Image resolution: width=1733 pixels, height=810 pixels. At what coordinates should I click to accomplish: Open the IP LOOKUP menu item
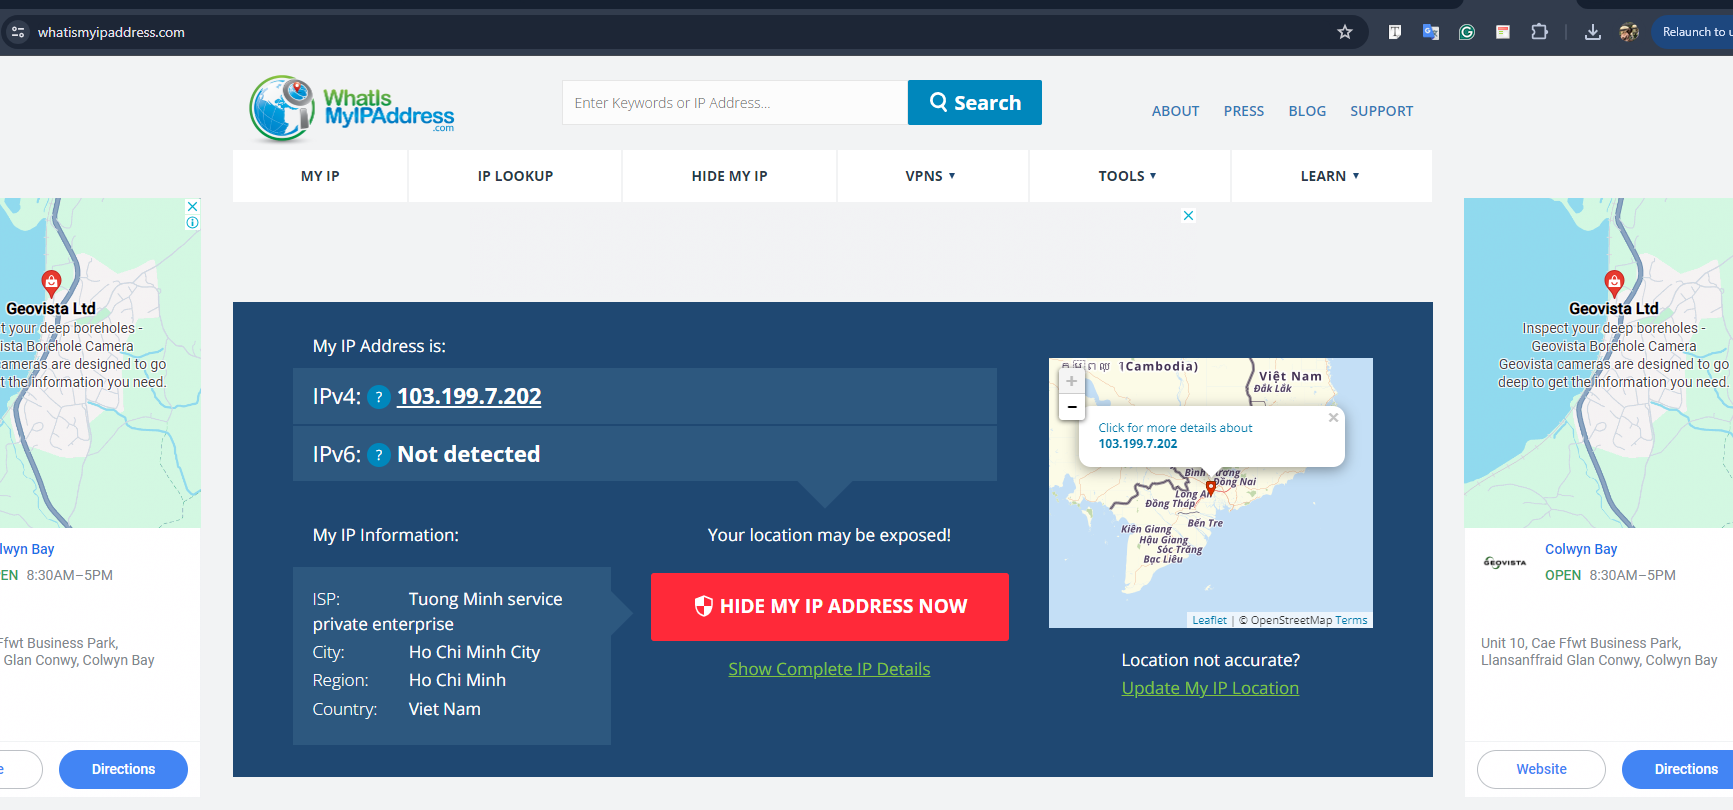[515, 176]
